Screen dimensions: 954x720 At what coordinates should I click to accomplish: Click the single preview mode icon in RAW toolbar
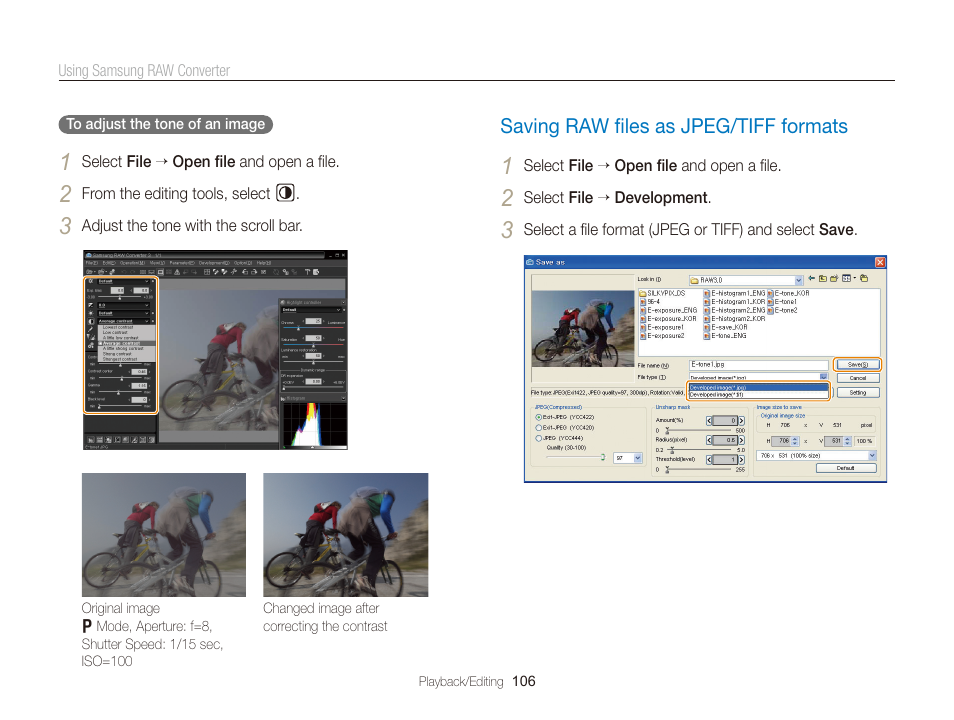161,271
